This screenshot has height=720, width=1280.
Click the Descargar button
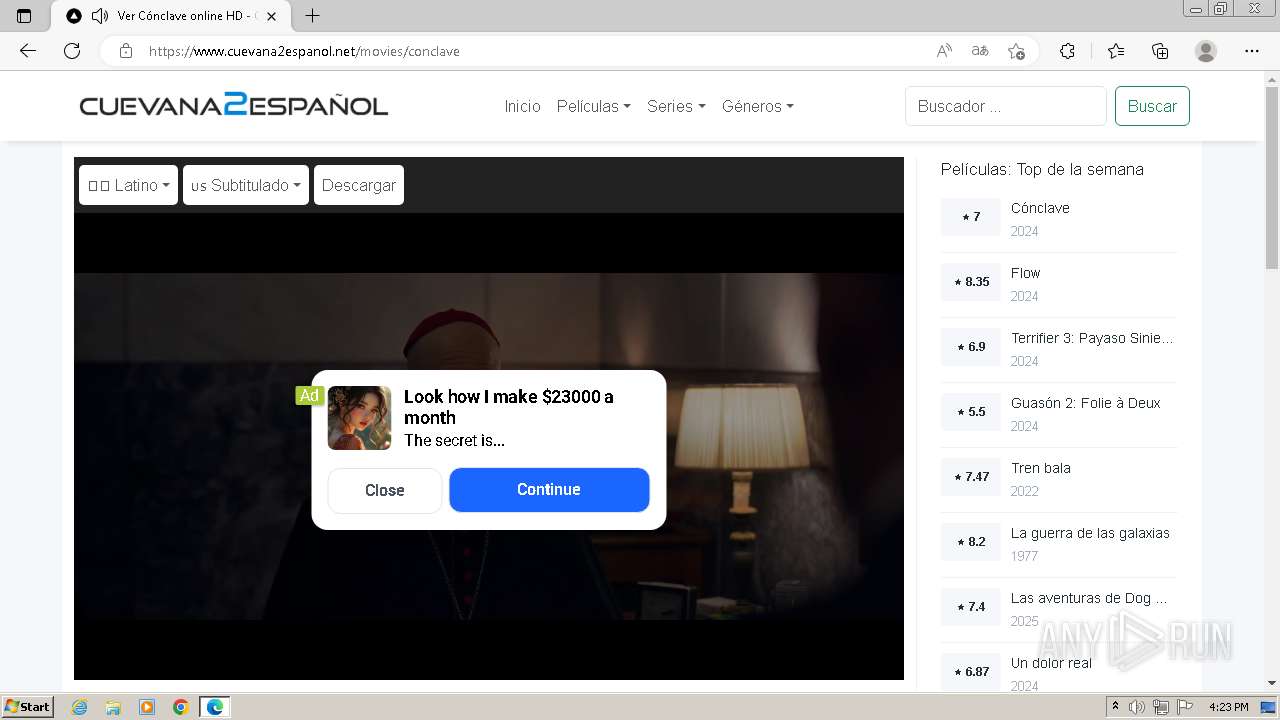[x=359, y=185]
